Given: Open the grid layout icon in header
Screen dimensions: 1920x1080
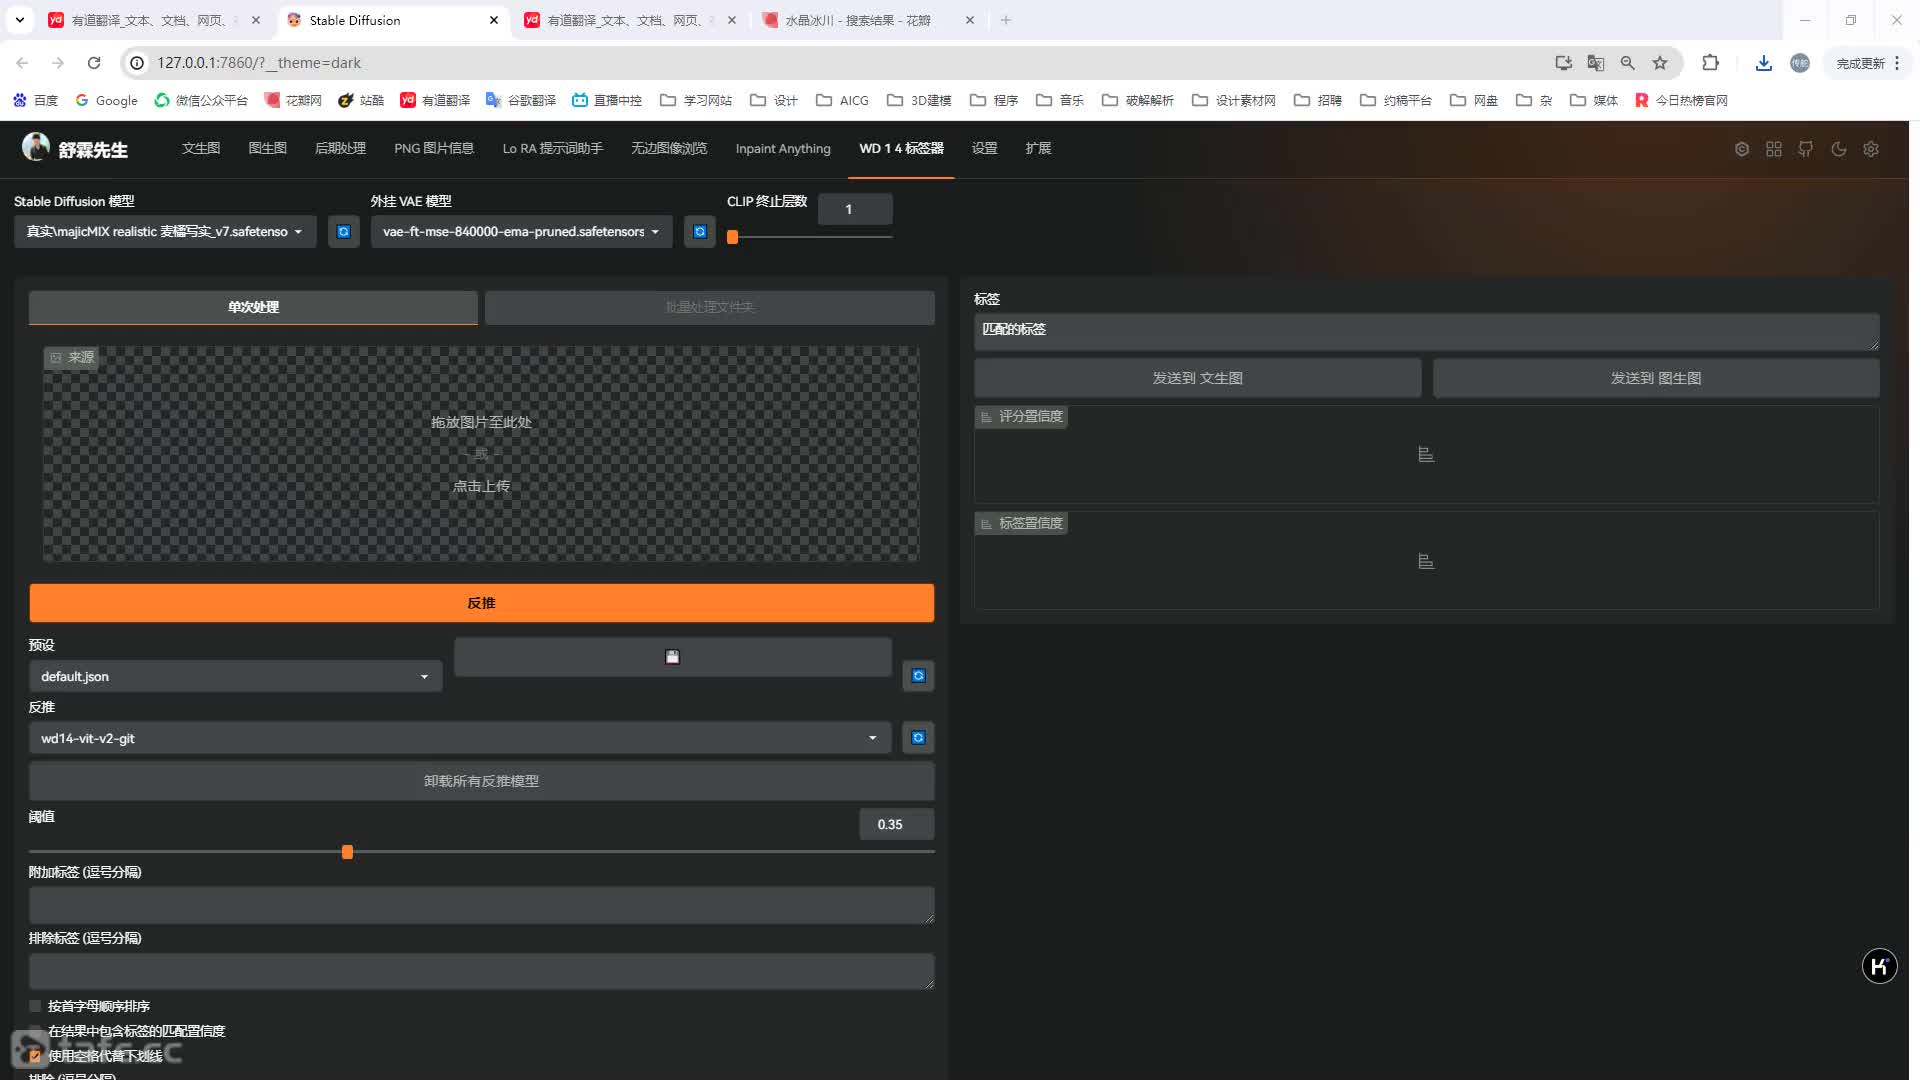Looking at the screenshot, I should click(1773, 149).
